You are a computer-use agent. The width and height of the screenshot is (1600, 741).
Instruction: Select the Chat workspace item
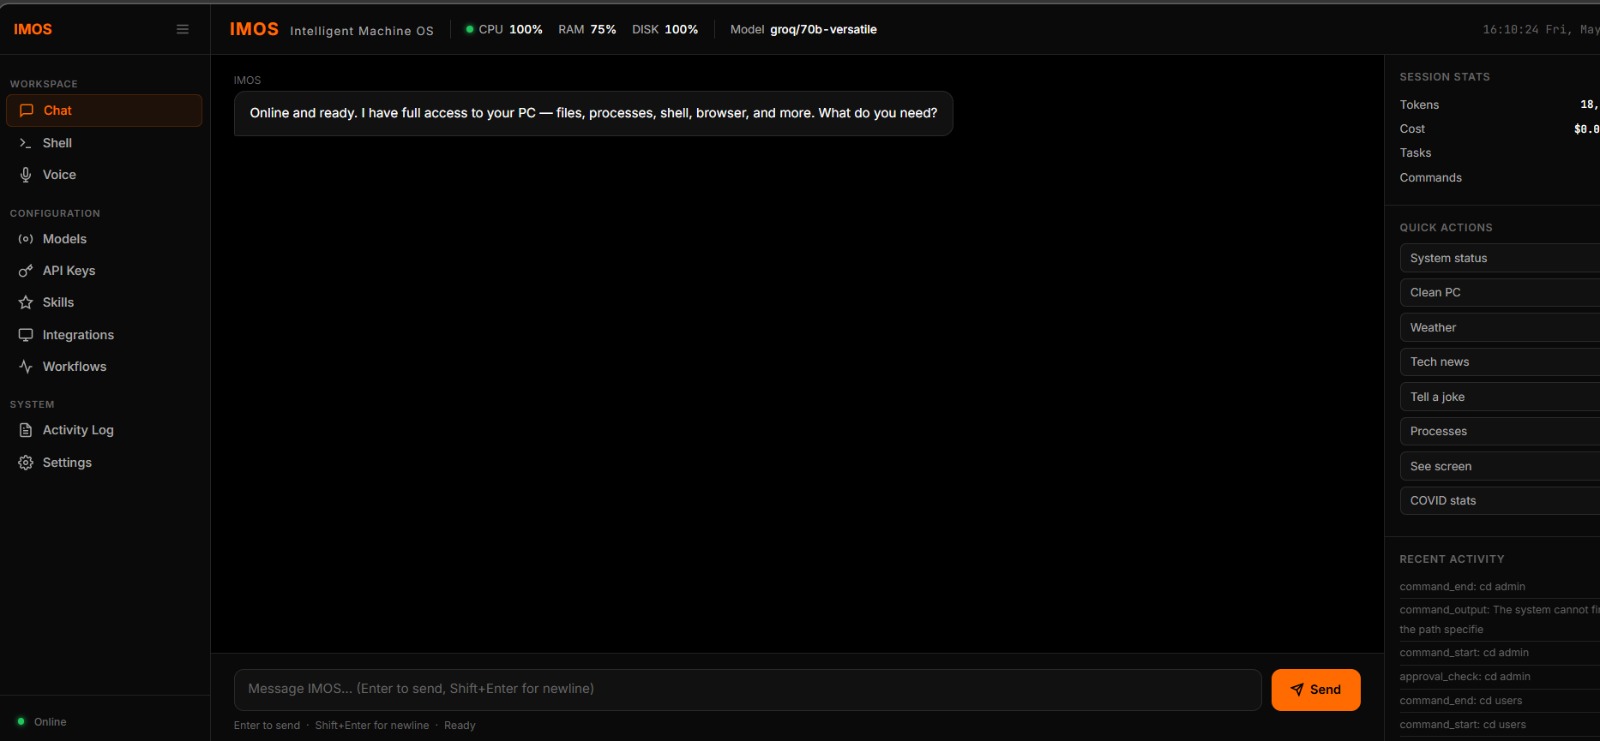(104, 111)
